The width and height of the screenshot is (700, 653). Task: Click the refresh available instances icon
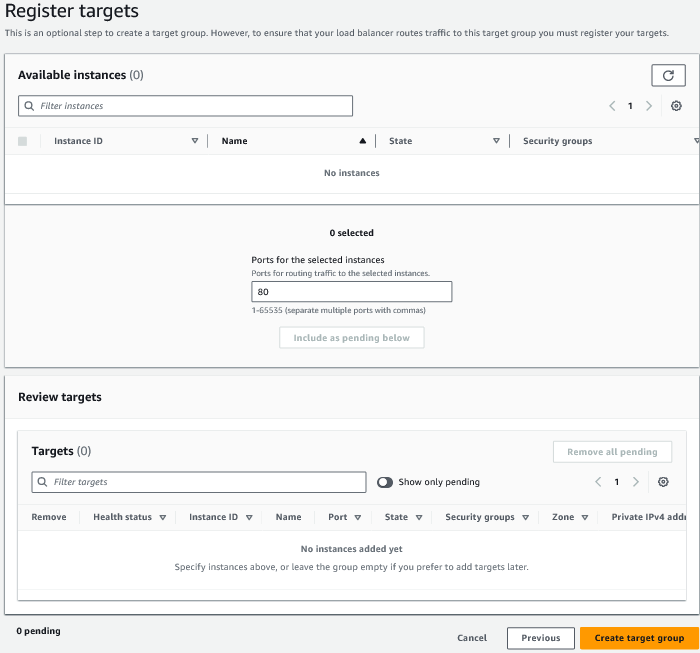(x=668, y=76)
